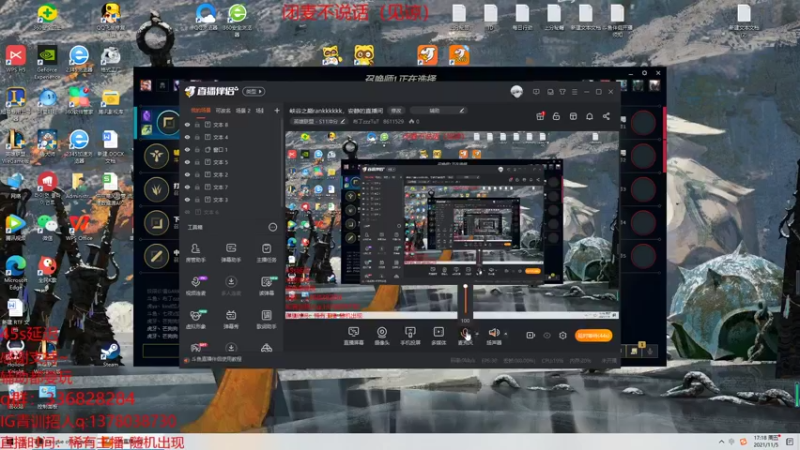The height and width of the screenshot is (450, 800).
Task: Expand the arrow next to the speaker
Action: point(506,334)
